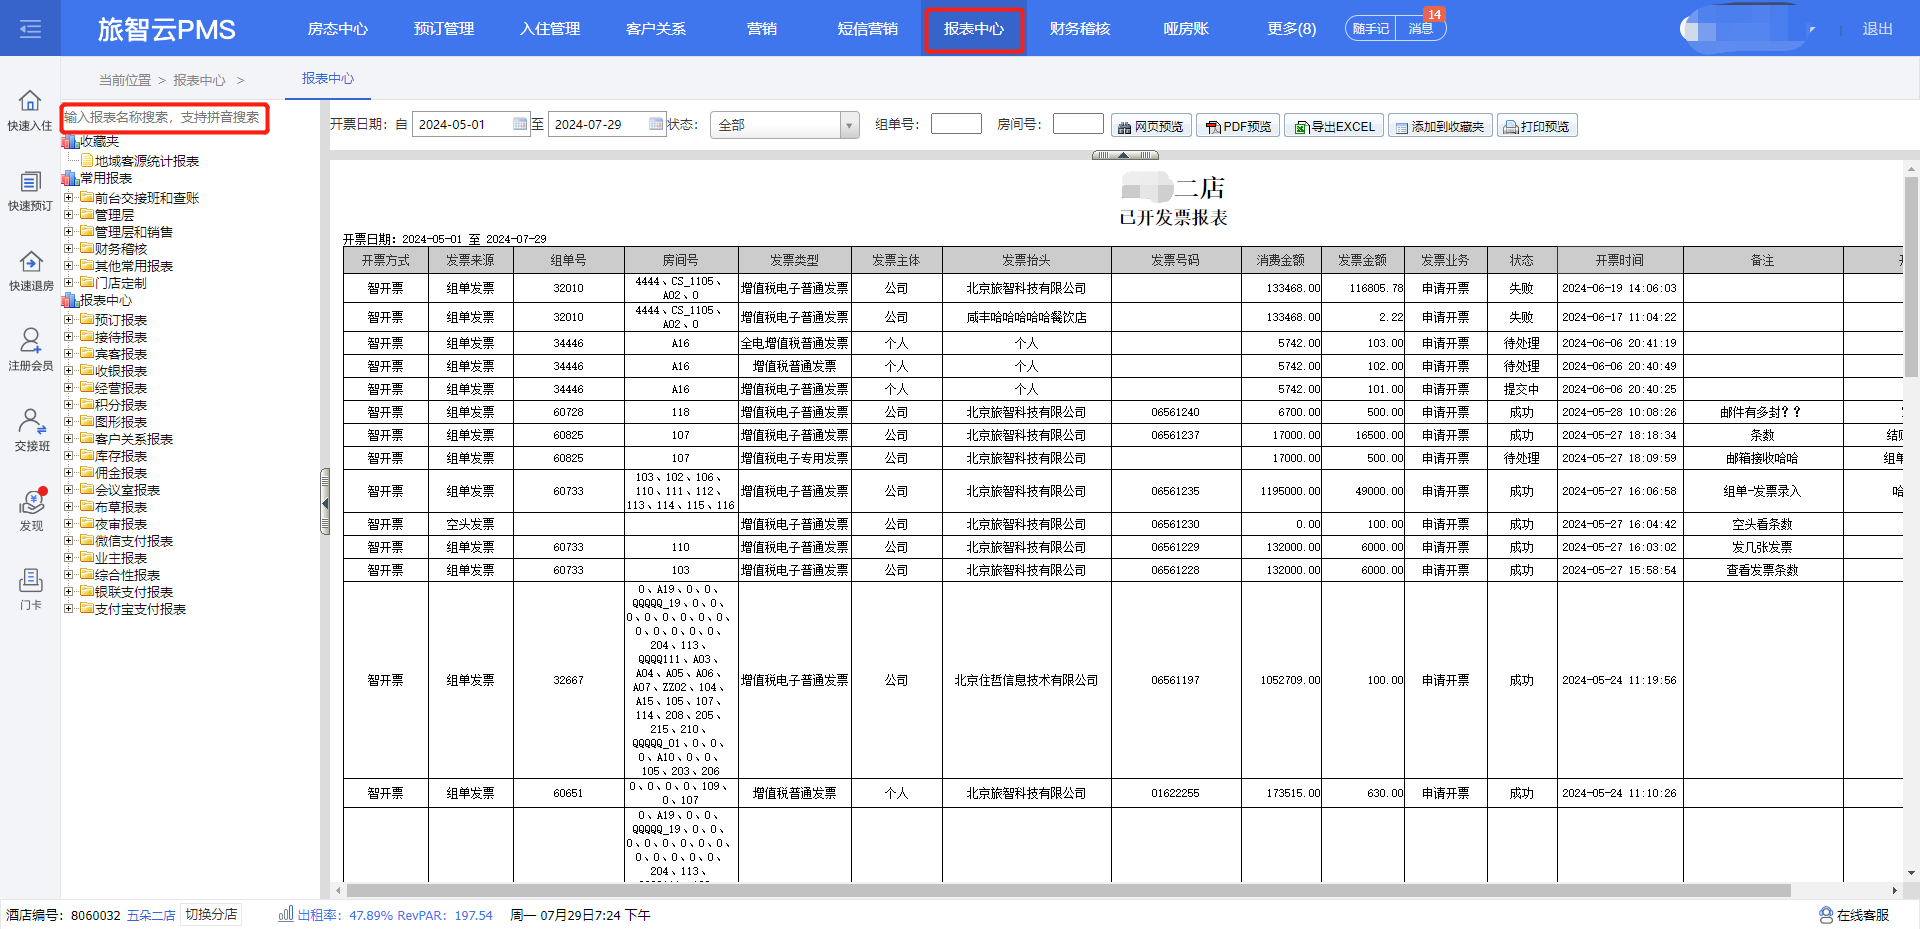Click the user profile dropdown arrow
This screenshot has height=929, width=1920.
[1811, 29]
